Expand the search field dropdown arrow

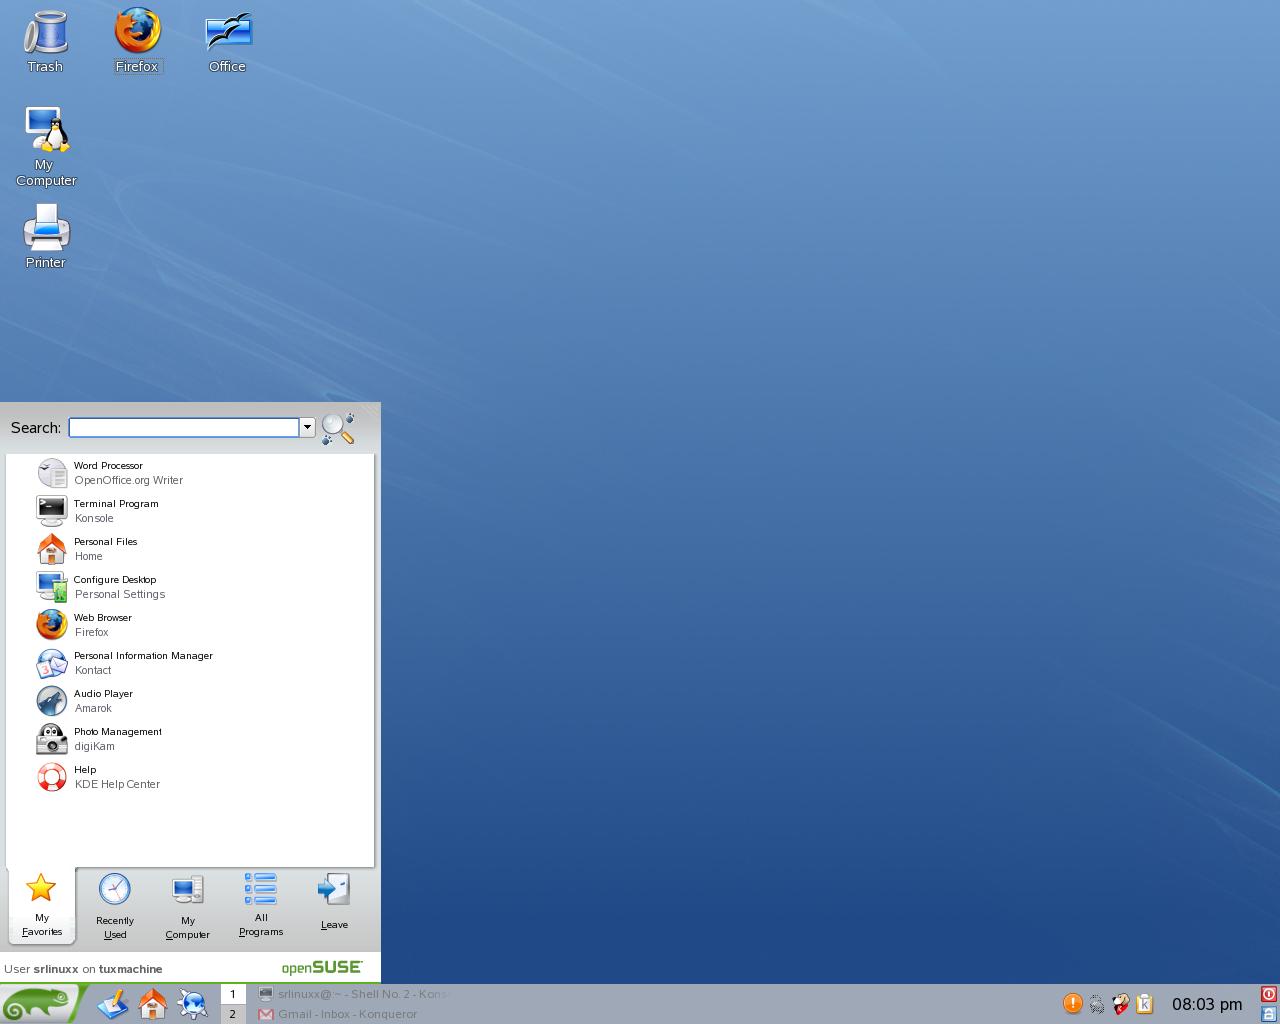point(307,428)
